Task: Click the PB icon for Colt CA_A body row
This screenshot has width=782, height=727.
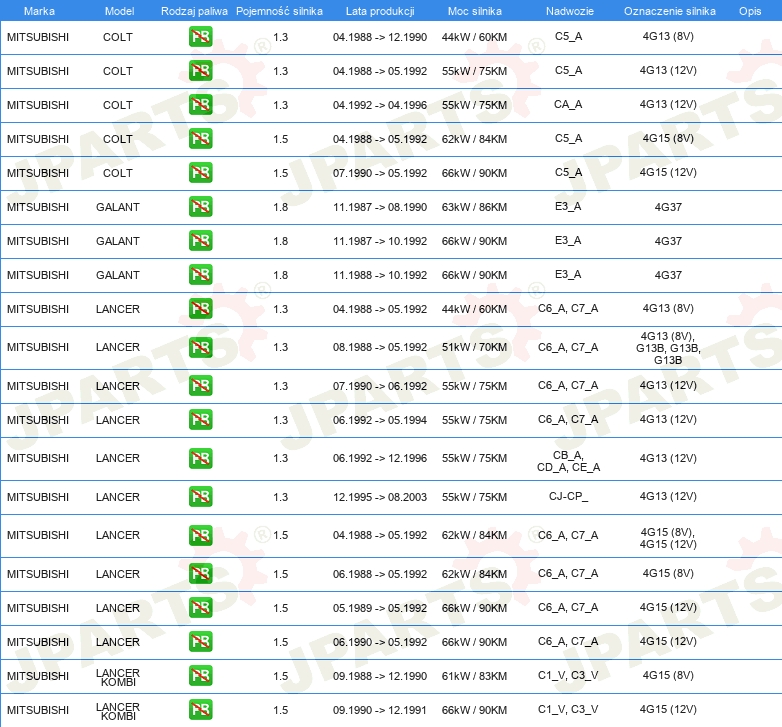Action: click(x=200, y=105)
